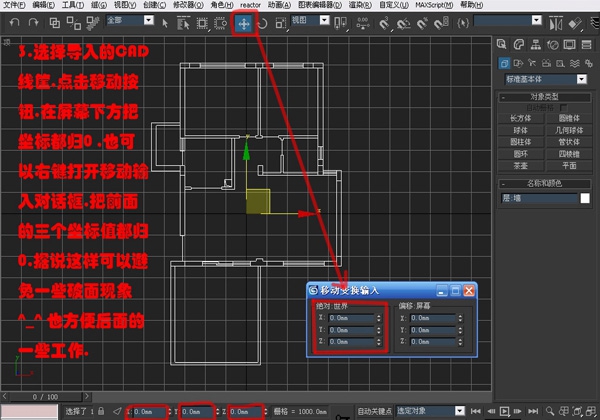Viewport: 600px width, 420px height.
Task: Toggle the selection lock padlock icon
Action: pos(101,411)
